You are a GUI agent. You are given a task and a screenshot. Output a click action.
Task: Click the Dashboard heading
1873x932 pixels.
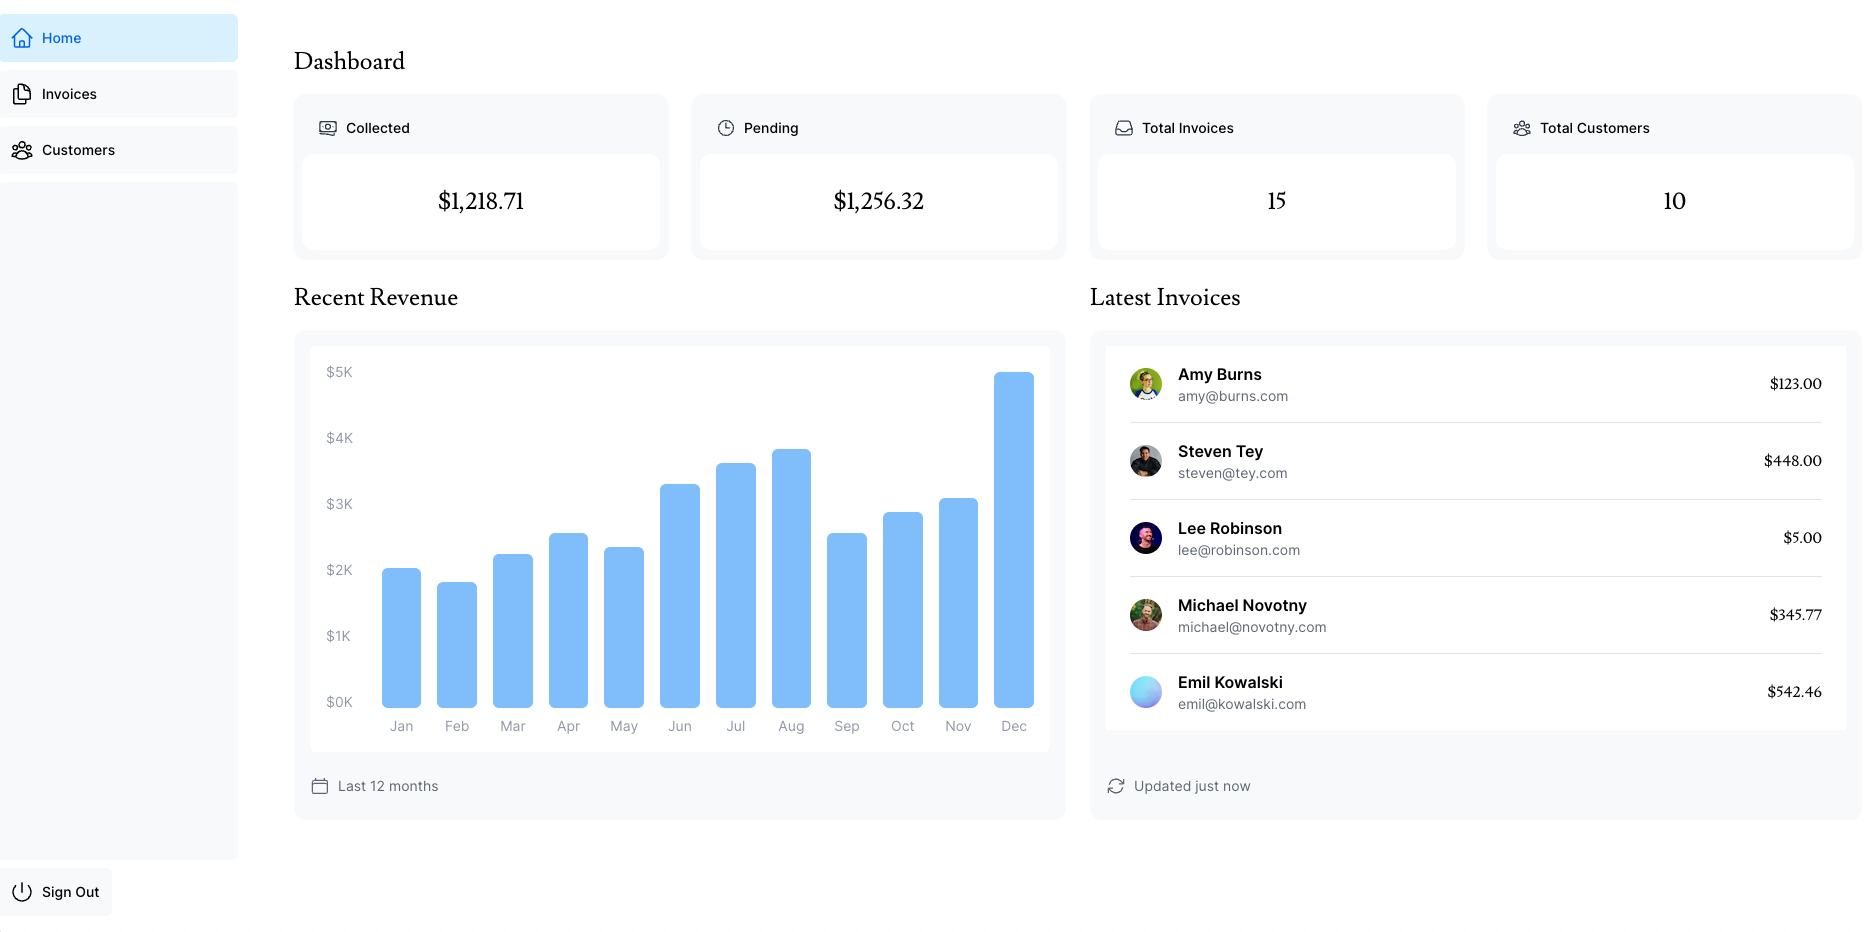click(x=349, y=61)
